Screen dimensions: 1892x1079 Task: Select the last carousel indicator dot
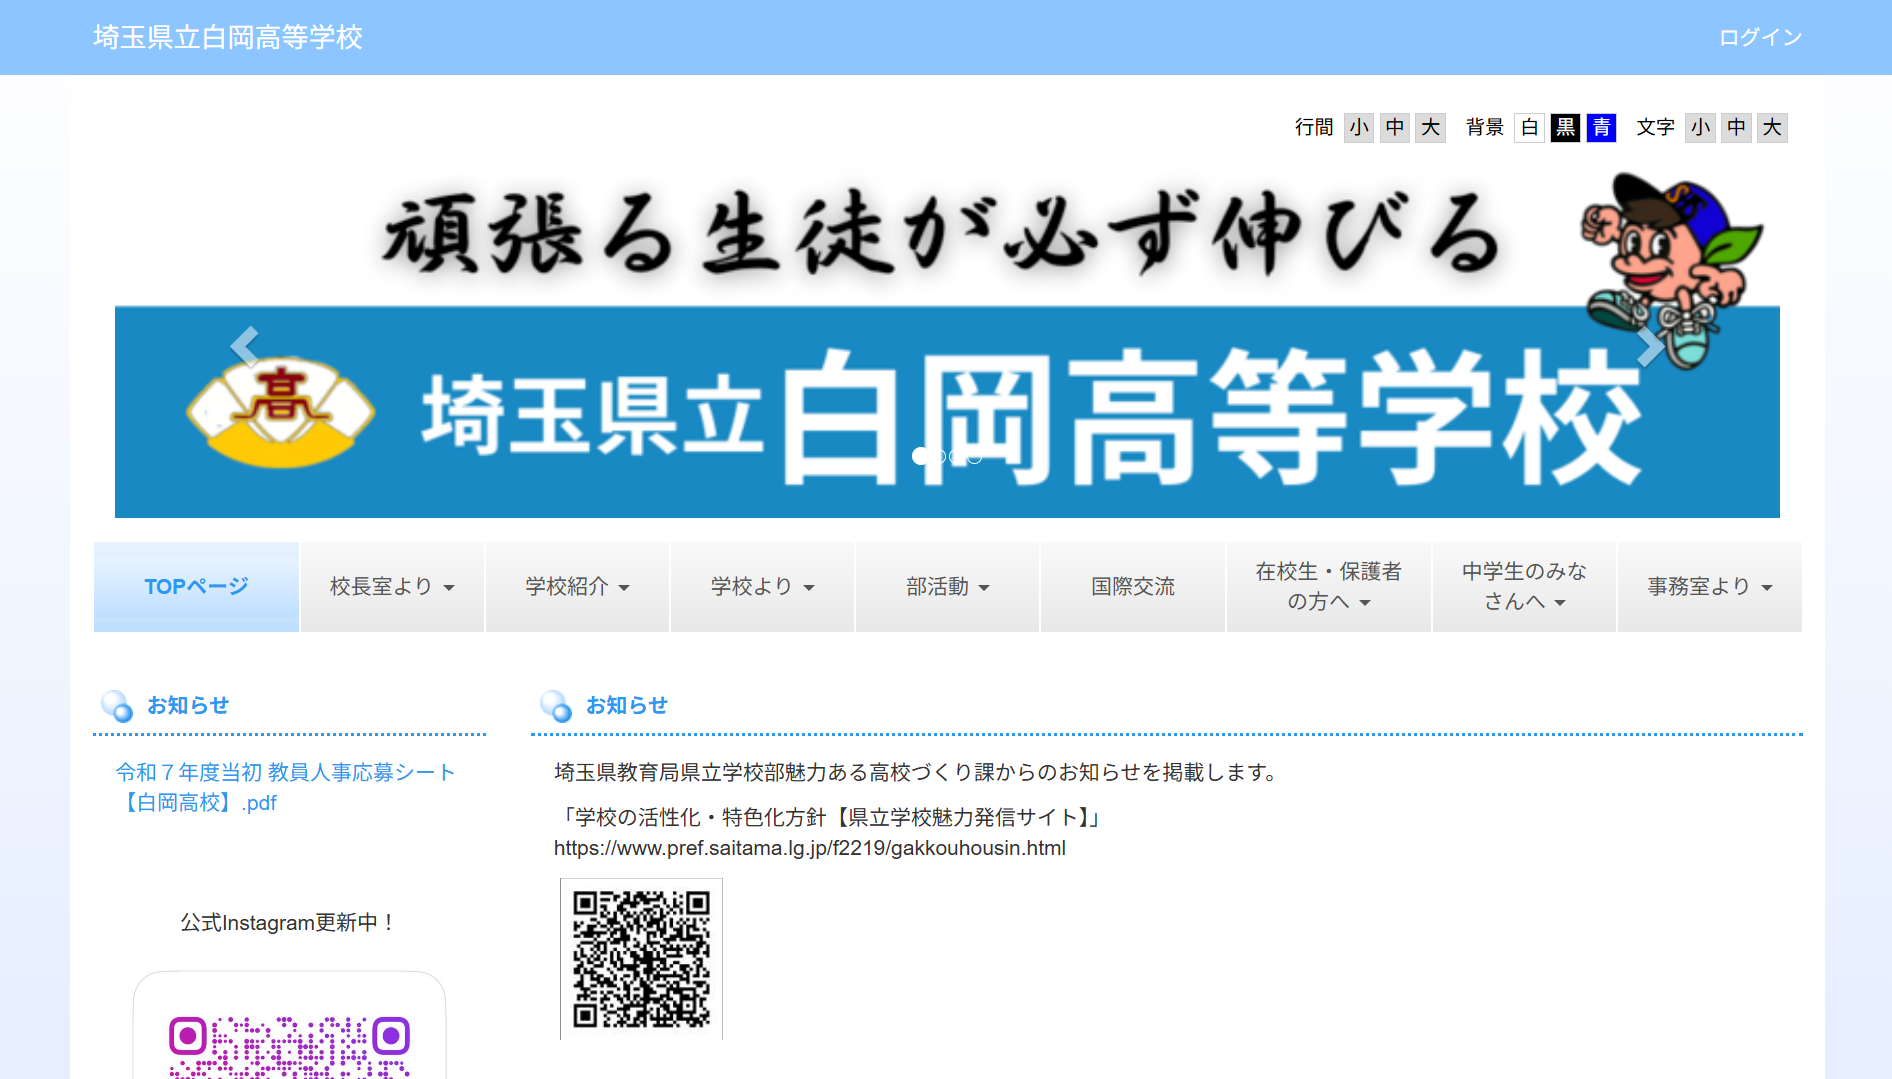tap(975, 456)
